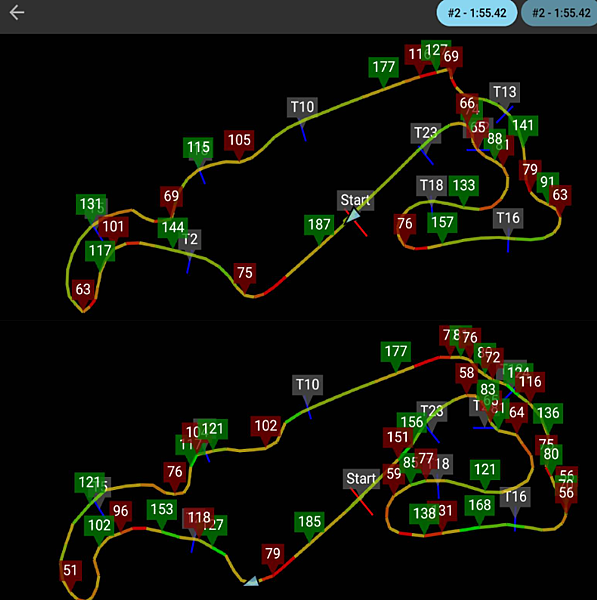Tap the green 153 speed tag on lower map
The height and width of the screenshot is (600, 597).
pyautogui.click(x=162, y=509)
